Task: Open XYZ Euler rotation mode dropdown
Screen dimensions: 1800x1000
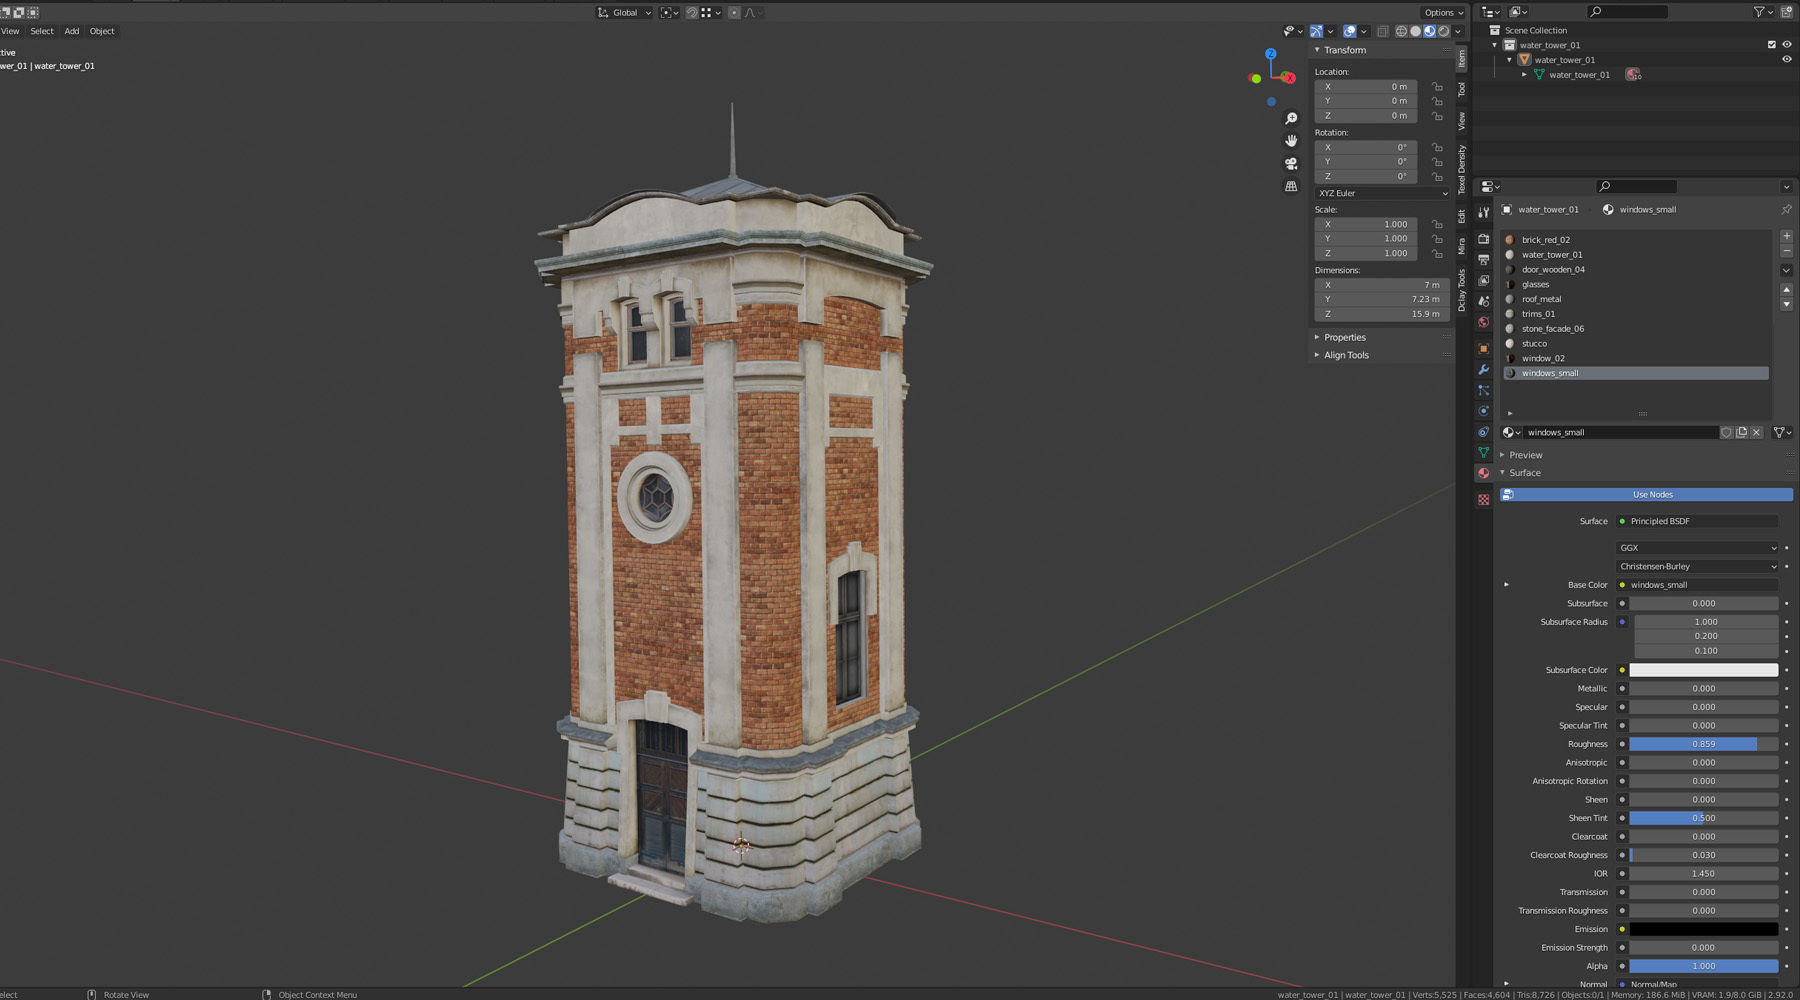Action: click(x=1382, y=193)
